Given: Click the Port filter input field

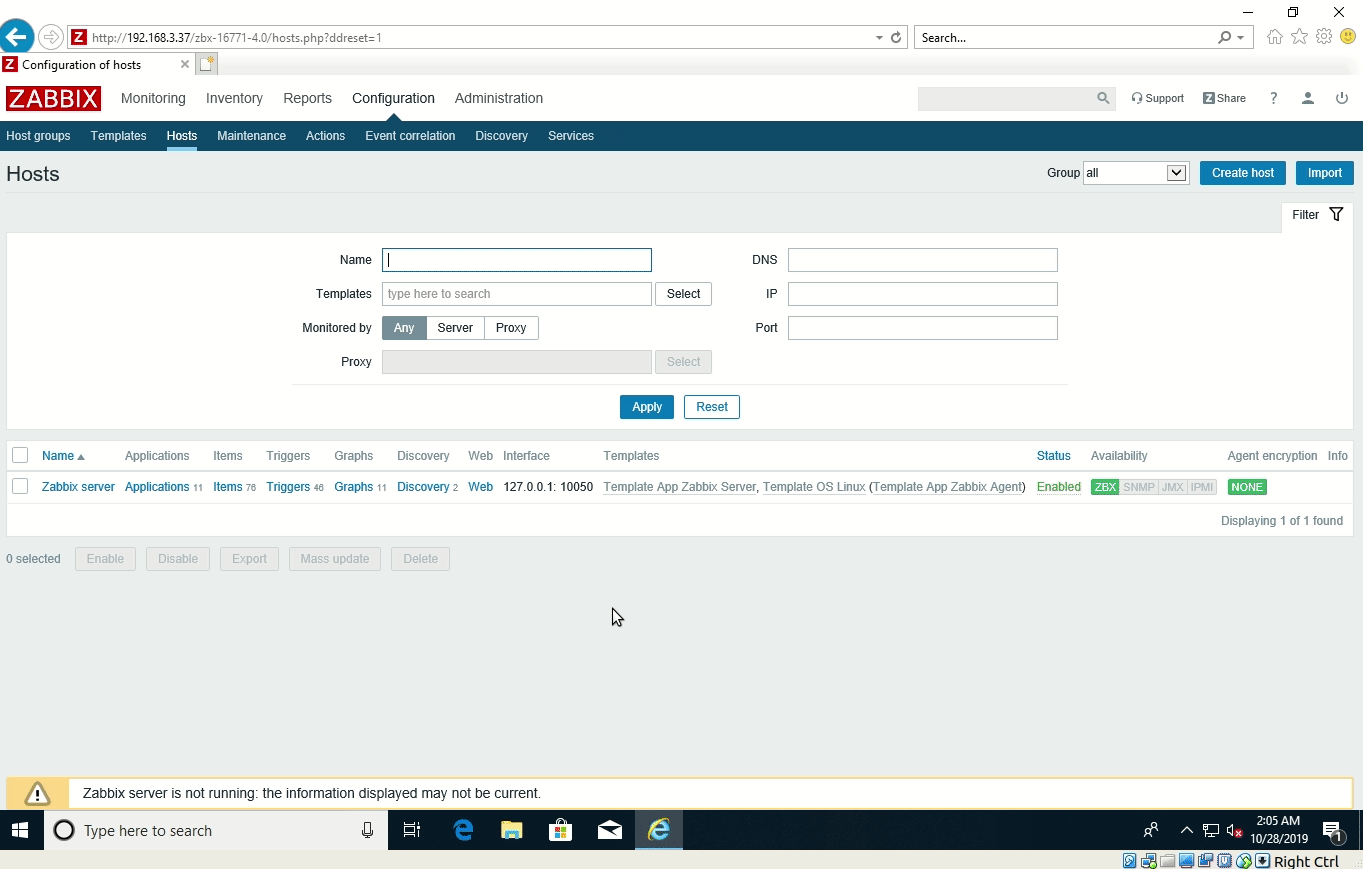Looking at the screenshot, I should point(923,328).
